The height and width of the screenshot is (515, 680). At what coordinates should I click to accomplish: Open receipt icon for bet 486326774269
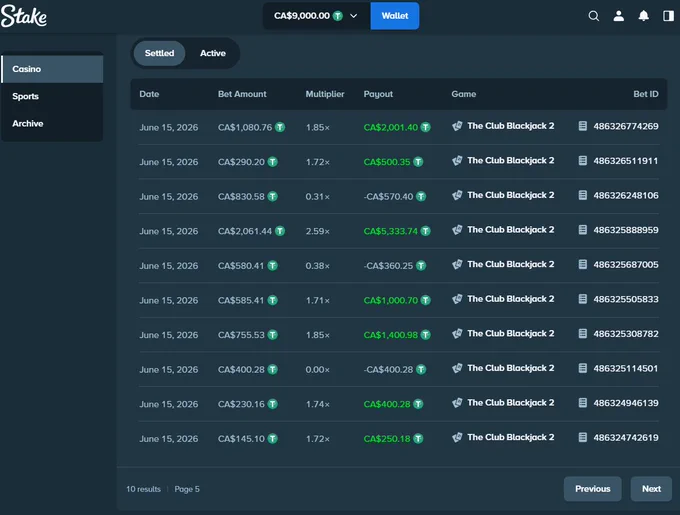[583, 126]
